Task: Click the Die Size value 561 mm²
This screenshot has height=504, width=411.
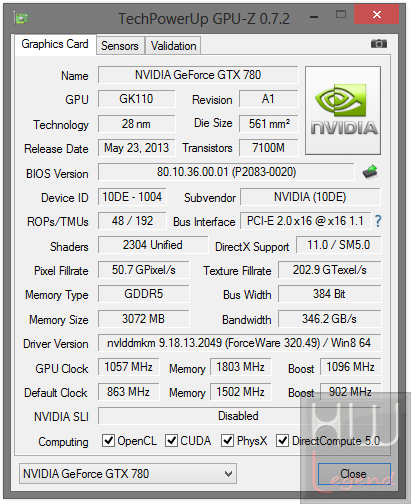Action: point(268,124)
